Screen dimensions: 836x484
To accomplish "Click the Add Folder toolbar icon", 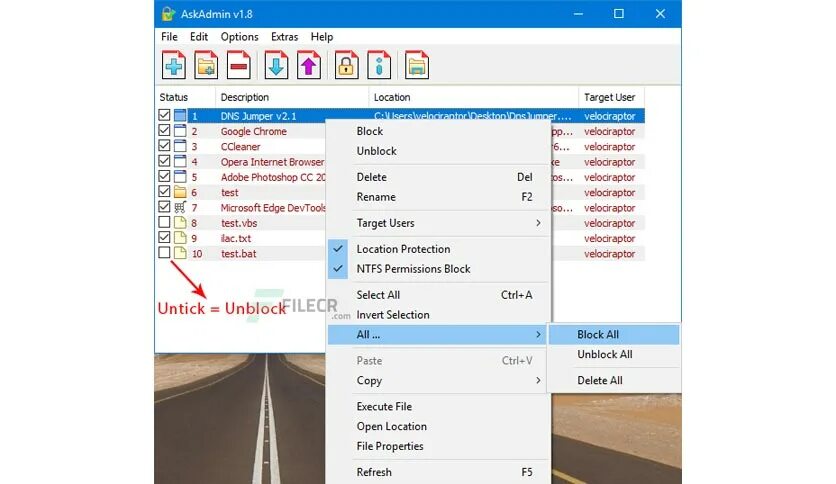I will [x=206, y=66].
